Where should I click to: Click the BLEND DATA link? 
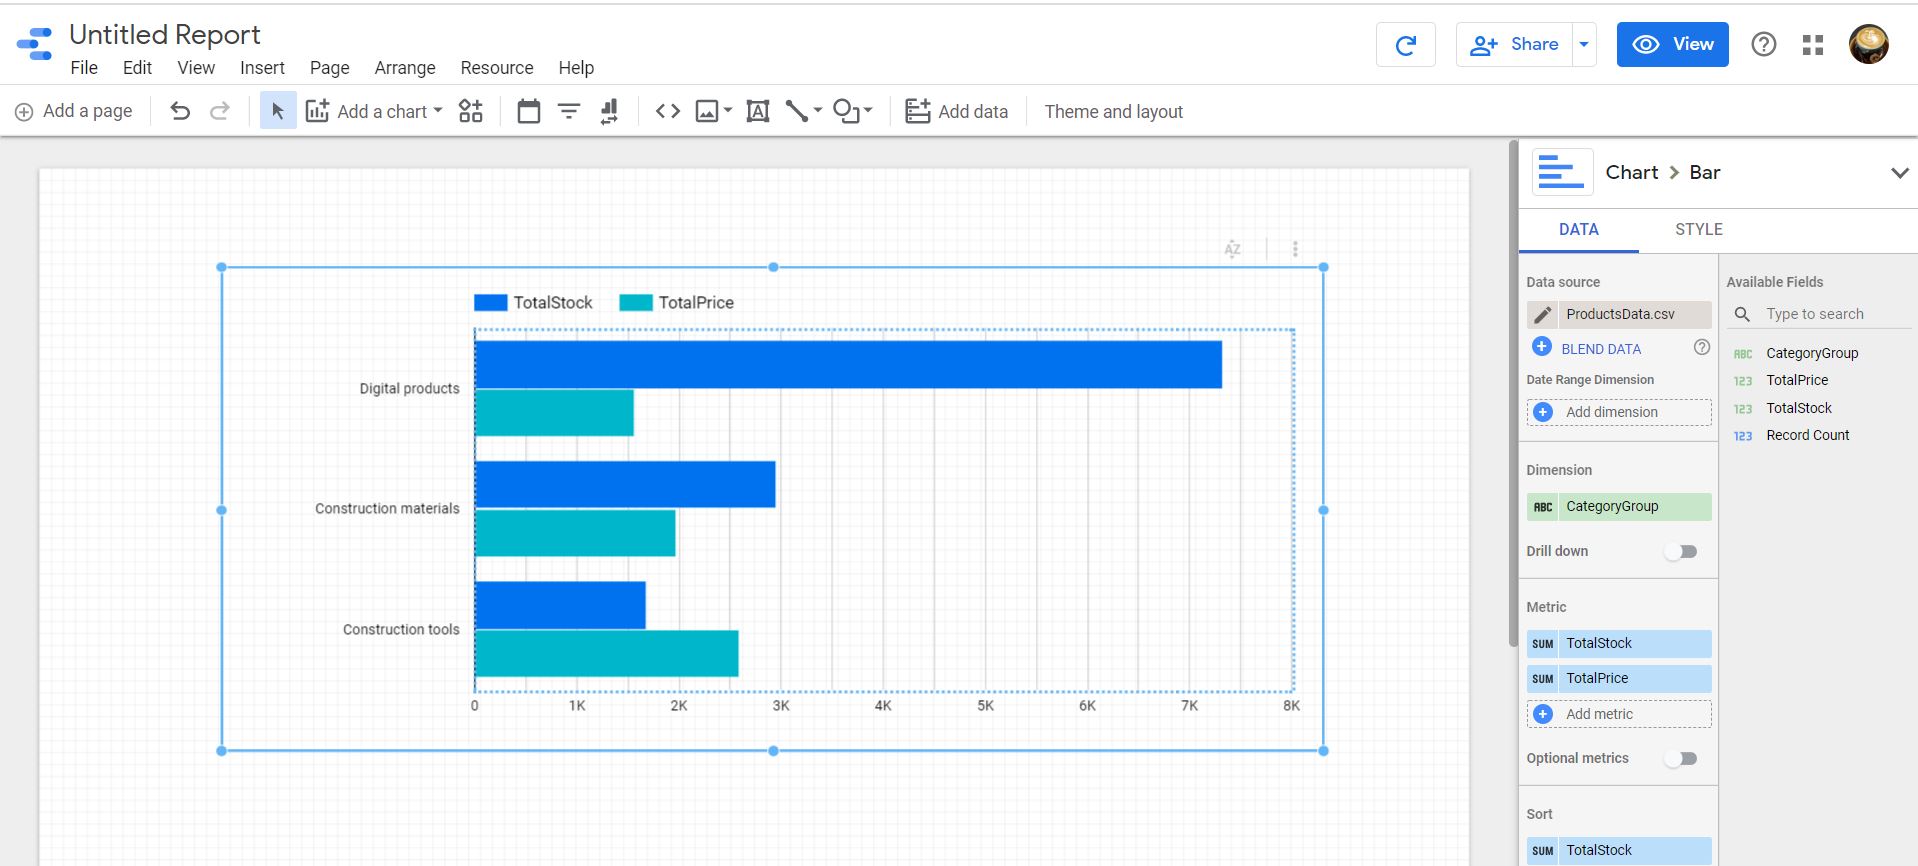(x=1600, y=349)
